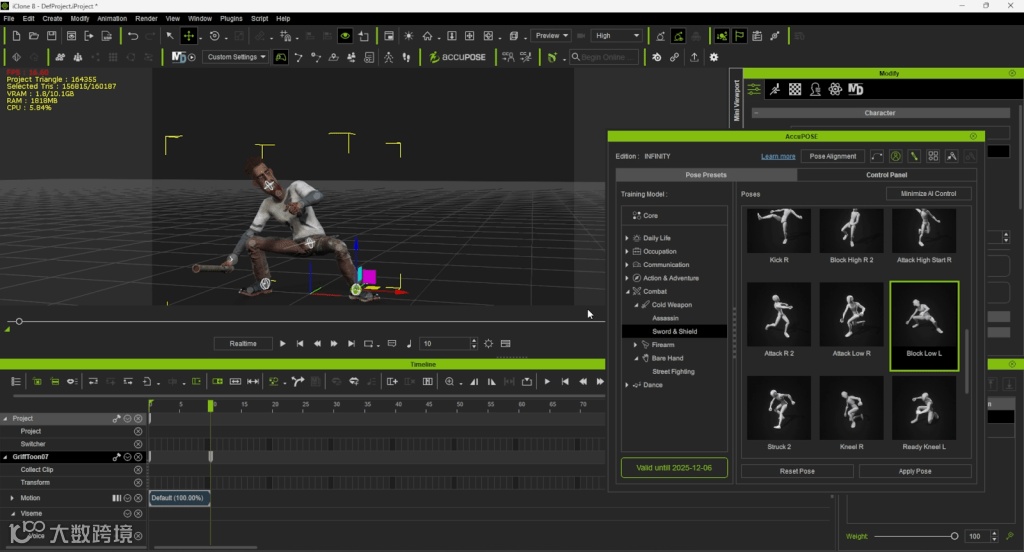This screenshot has width=1024, height=552.
Task: Toggle the Realtime playback mode button
Action: pyautogui.click(x=243, y=343)
